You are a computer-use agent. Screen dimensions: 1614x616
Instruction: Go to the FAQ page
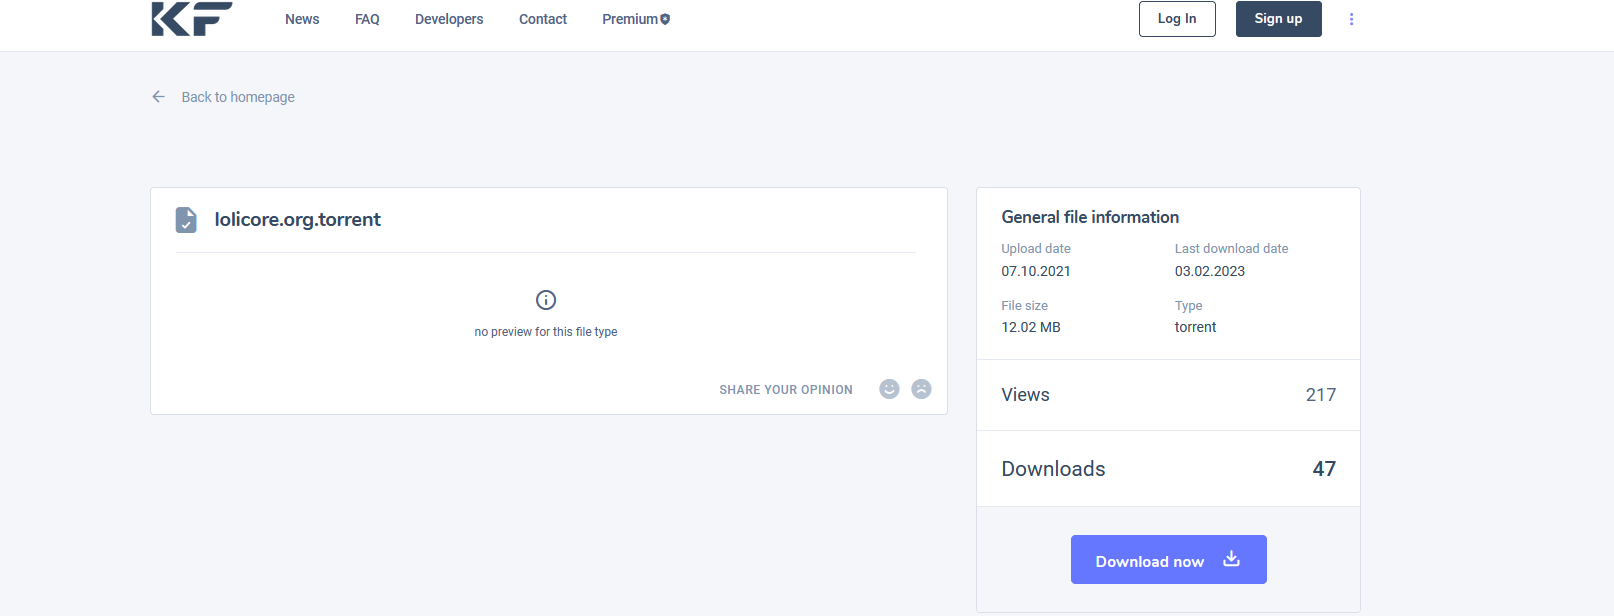[x=367, y=19]
